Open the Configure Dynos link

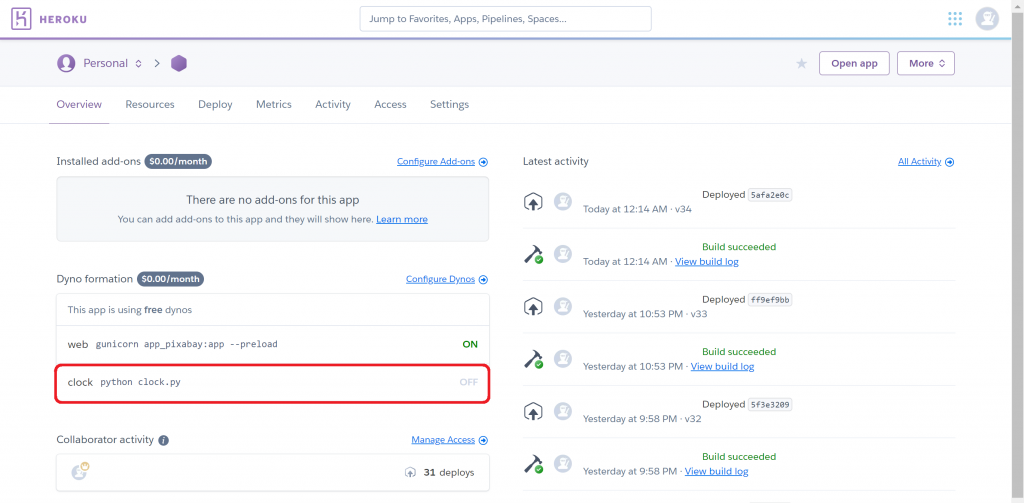pos(440,280)
